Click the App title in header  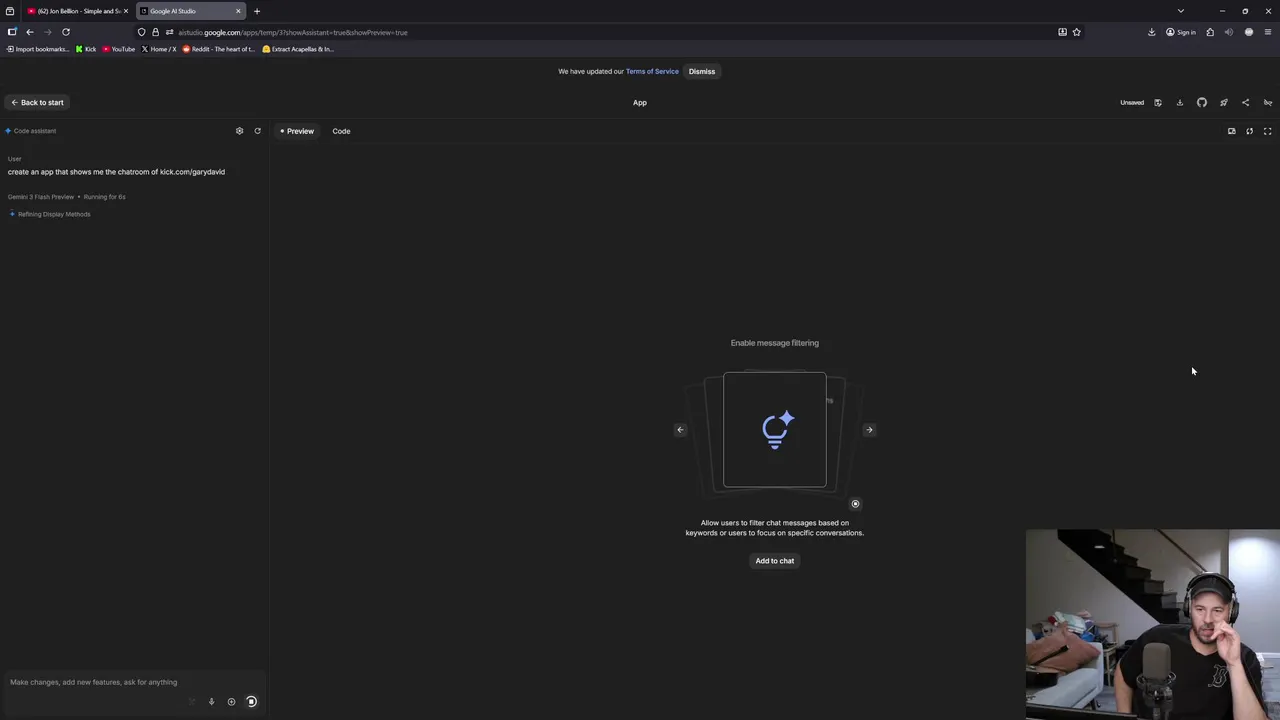(x=640, y=102)
